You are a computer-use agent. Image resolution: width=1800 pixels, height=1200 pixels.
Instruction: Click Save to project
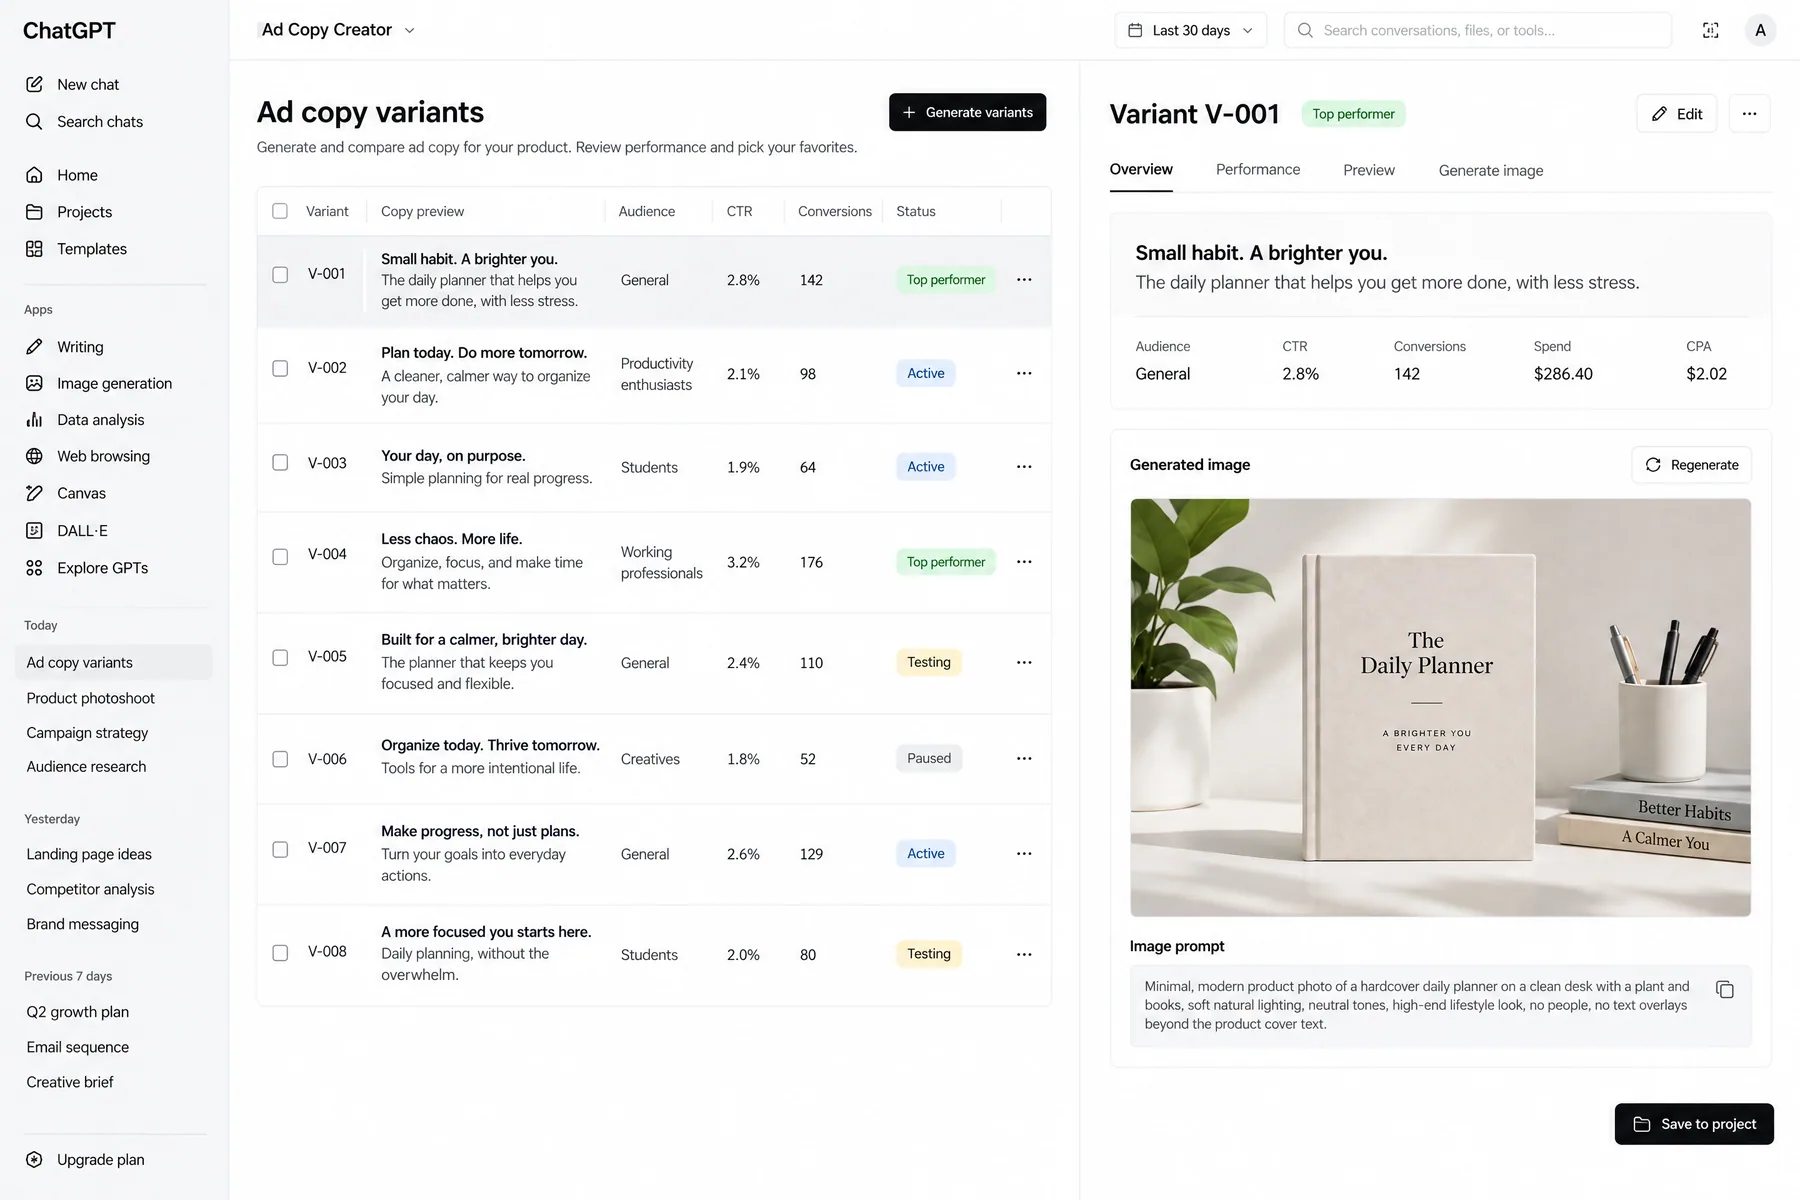coord(1694,1124)
